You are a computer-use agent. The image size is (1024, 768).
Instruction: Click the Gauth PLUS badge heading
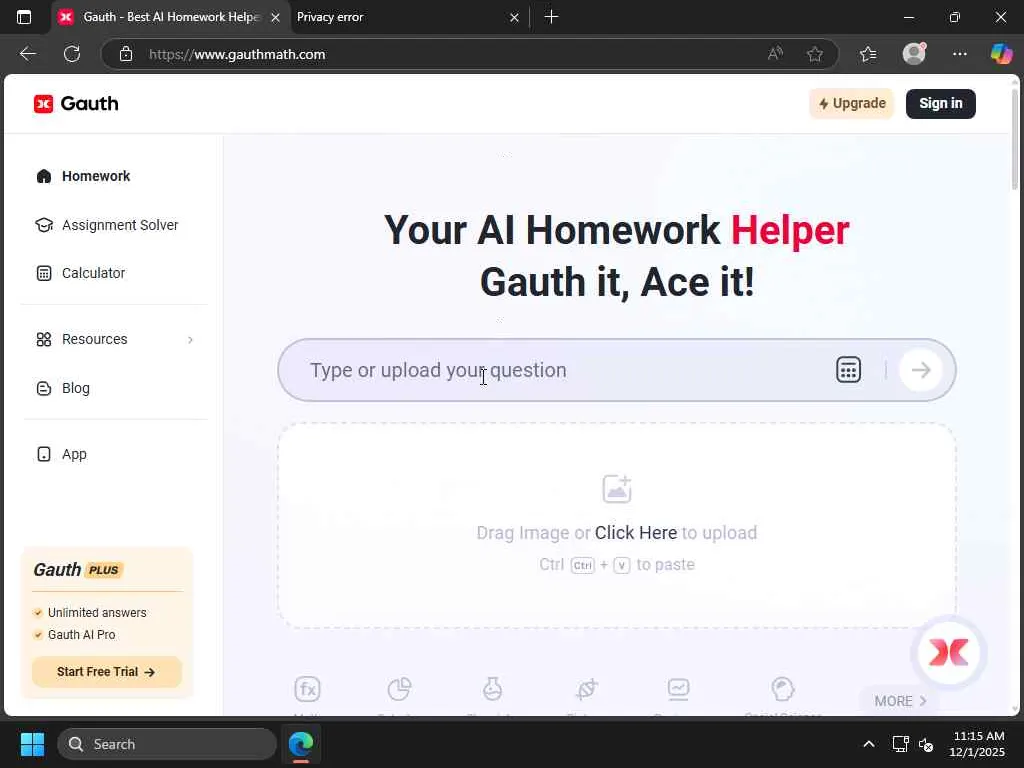click(78, 570)
